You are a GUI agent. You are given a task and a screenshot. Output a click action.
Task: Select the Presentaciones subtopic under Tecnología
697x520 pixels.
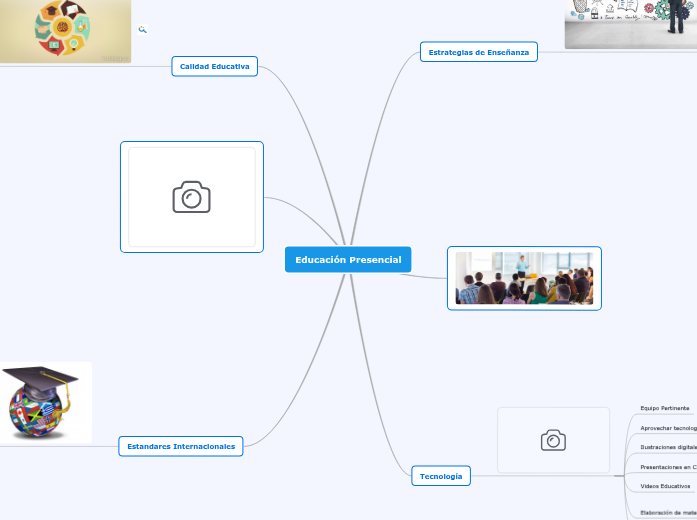pyautogui.click(x=668, y=467)
